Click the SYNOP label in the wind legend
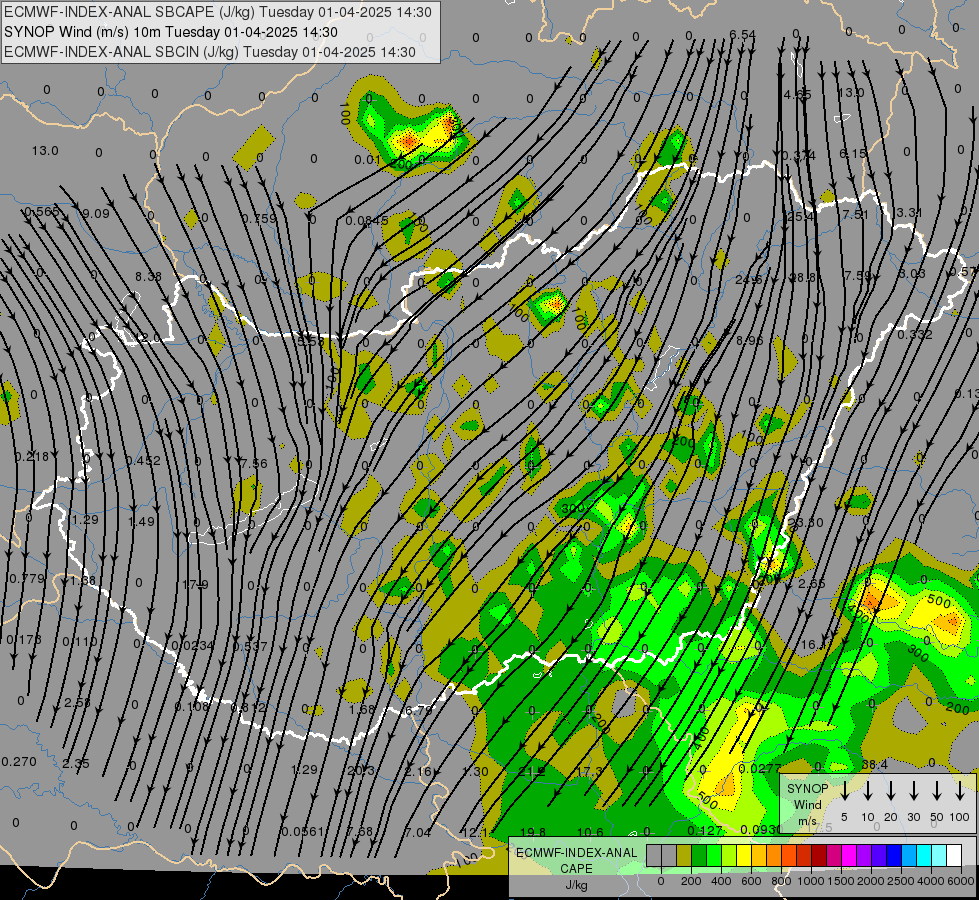 807,788
